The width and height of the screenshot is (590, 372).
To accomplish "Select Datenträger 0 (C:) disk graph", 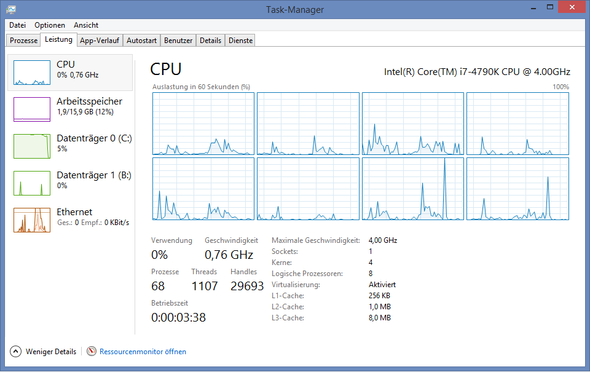I will [x=32, y=146].
